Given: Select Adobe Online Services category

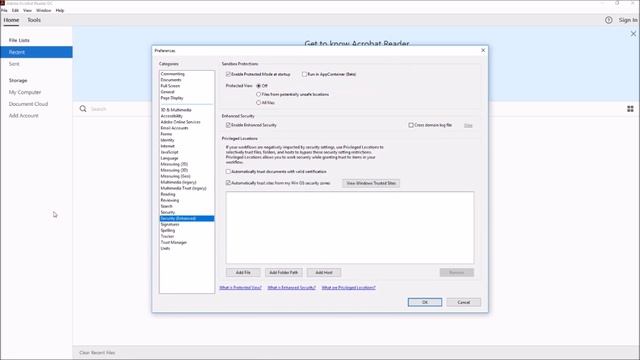Looking at the screenshot, I should pos(180,122).
